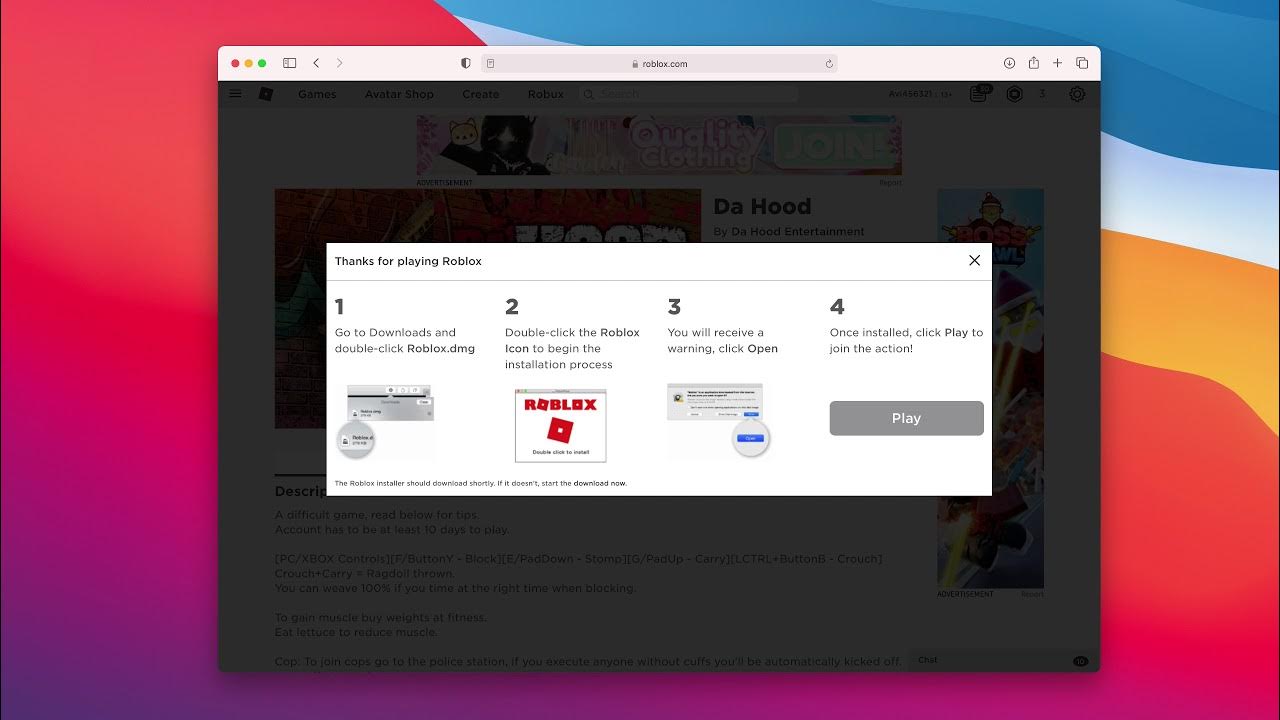1280x720 pixels.
Task: Reload the roblox.com page
Action: (829, 63)
